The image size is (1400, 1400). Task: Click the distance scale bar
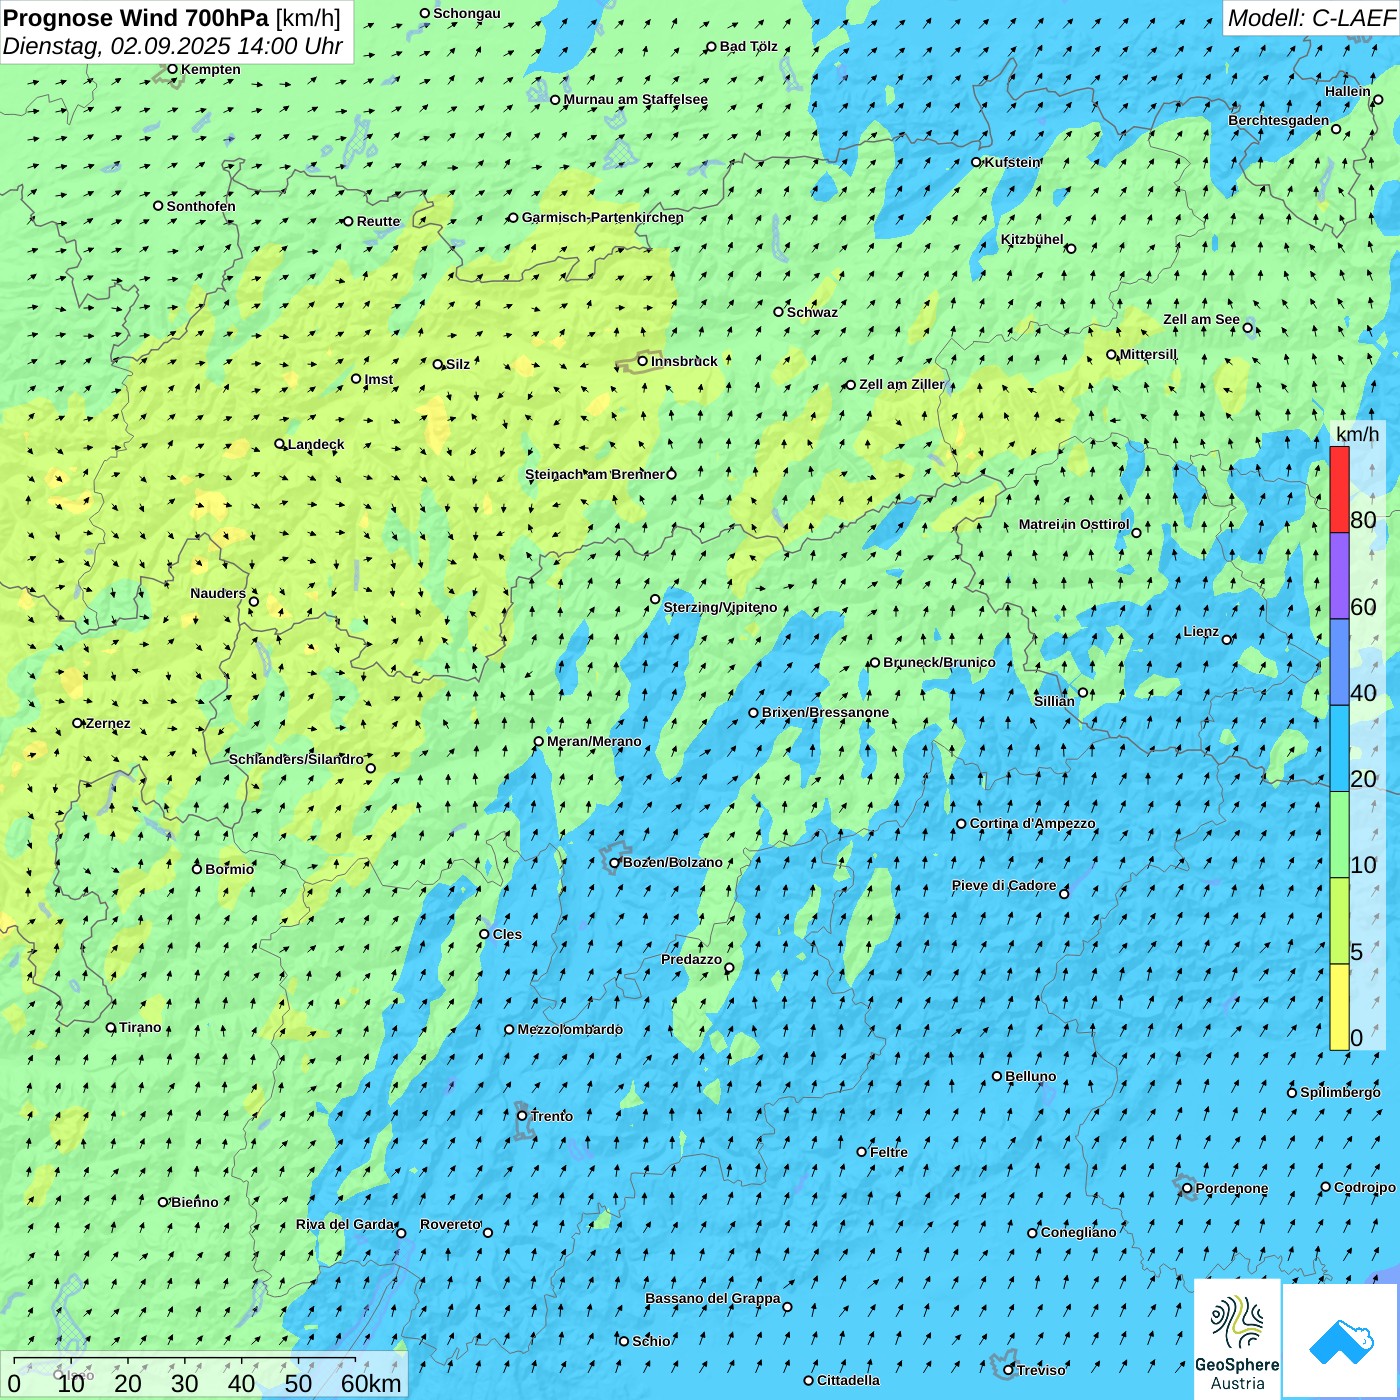(x=185, y=1361)
